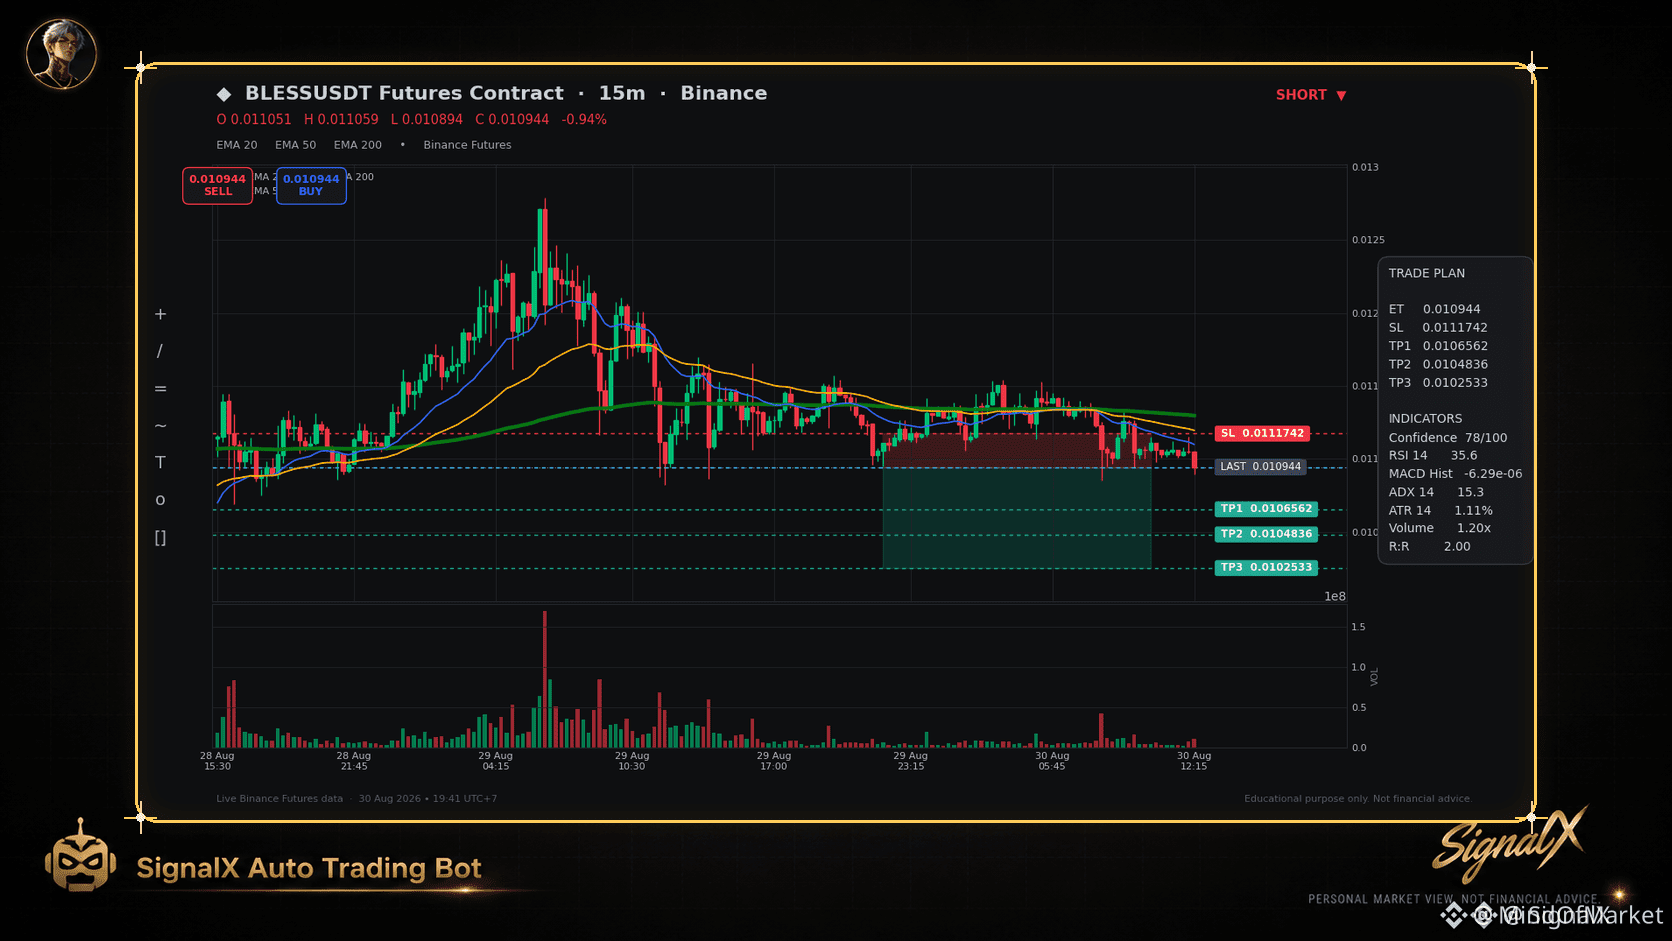Select the equals horizontal lines tool
This screenshot has height=941, width=1672.
point(160,389)
